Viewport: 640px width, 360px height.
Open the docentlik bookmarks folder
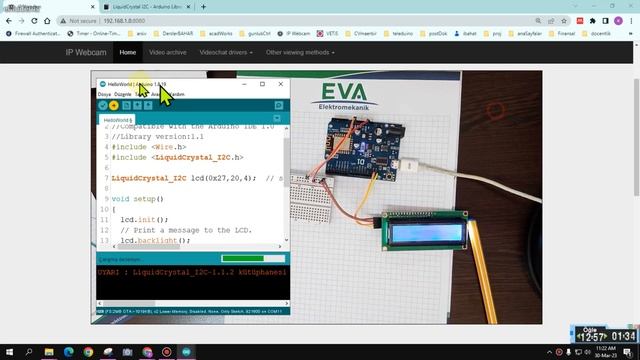[596, 33]
